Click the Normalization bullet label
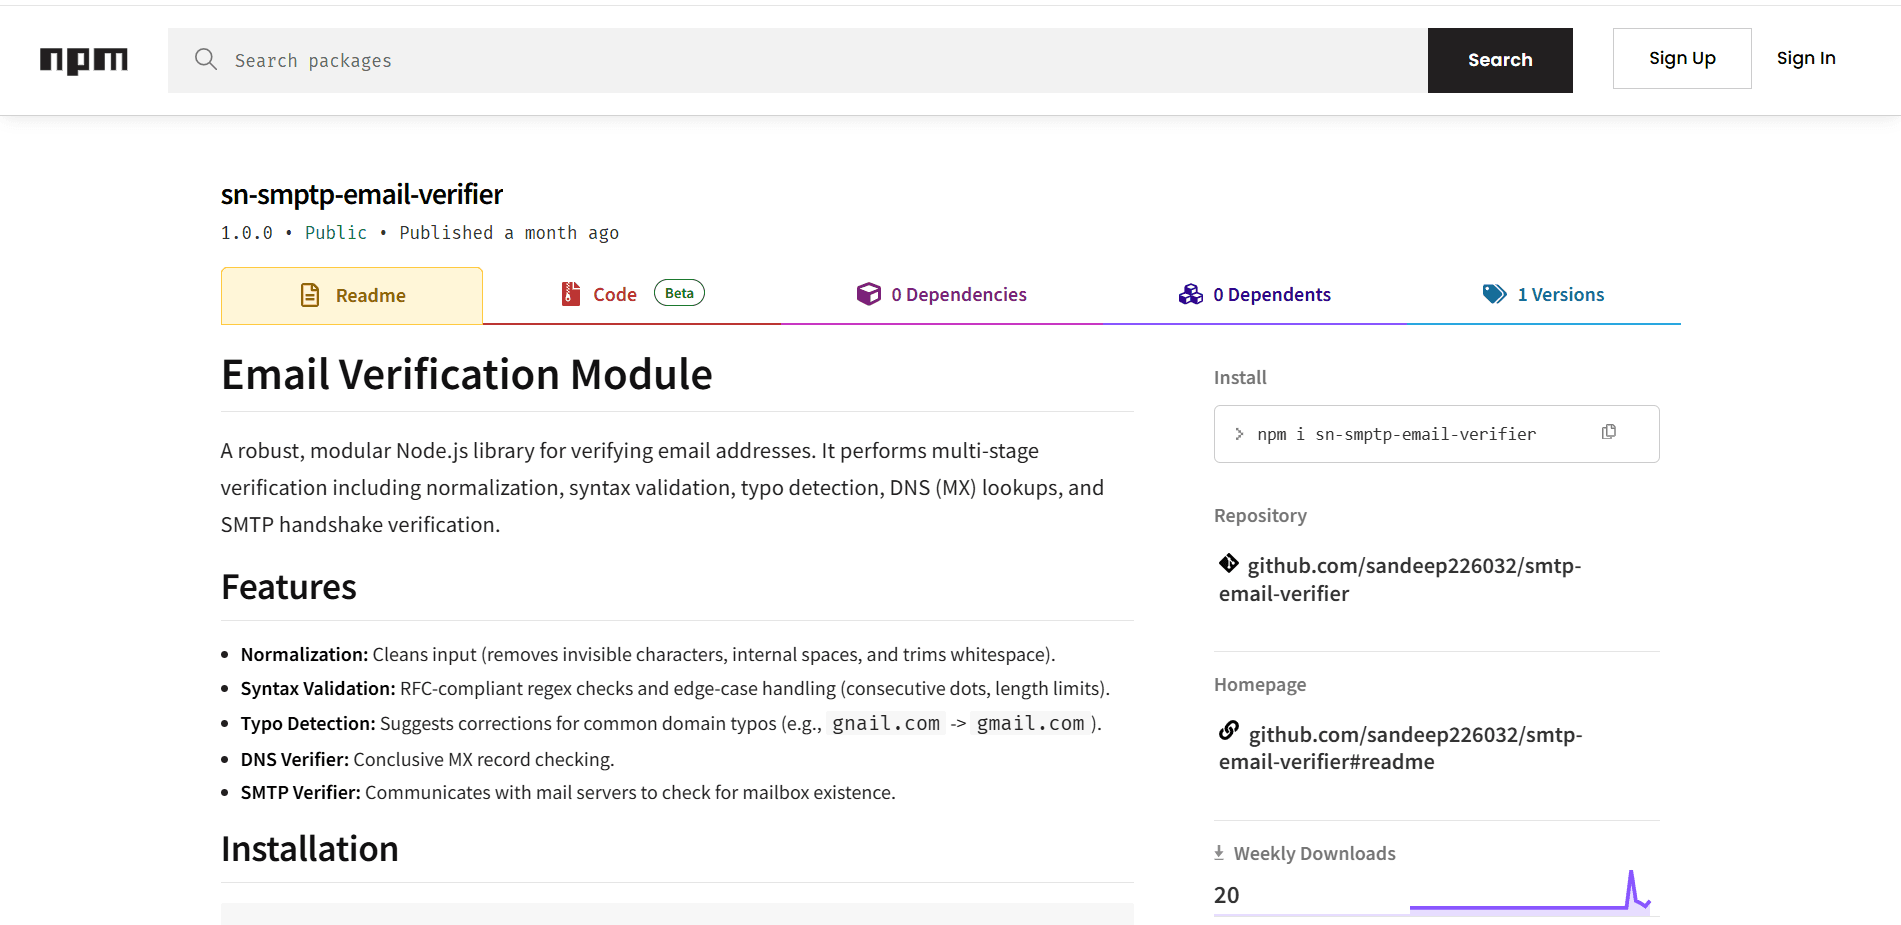 (305, 655)
